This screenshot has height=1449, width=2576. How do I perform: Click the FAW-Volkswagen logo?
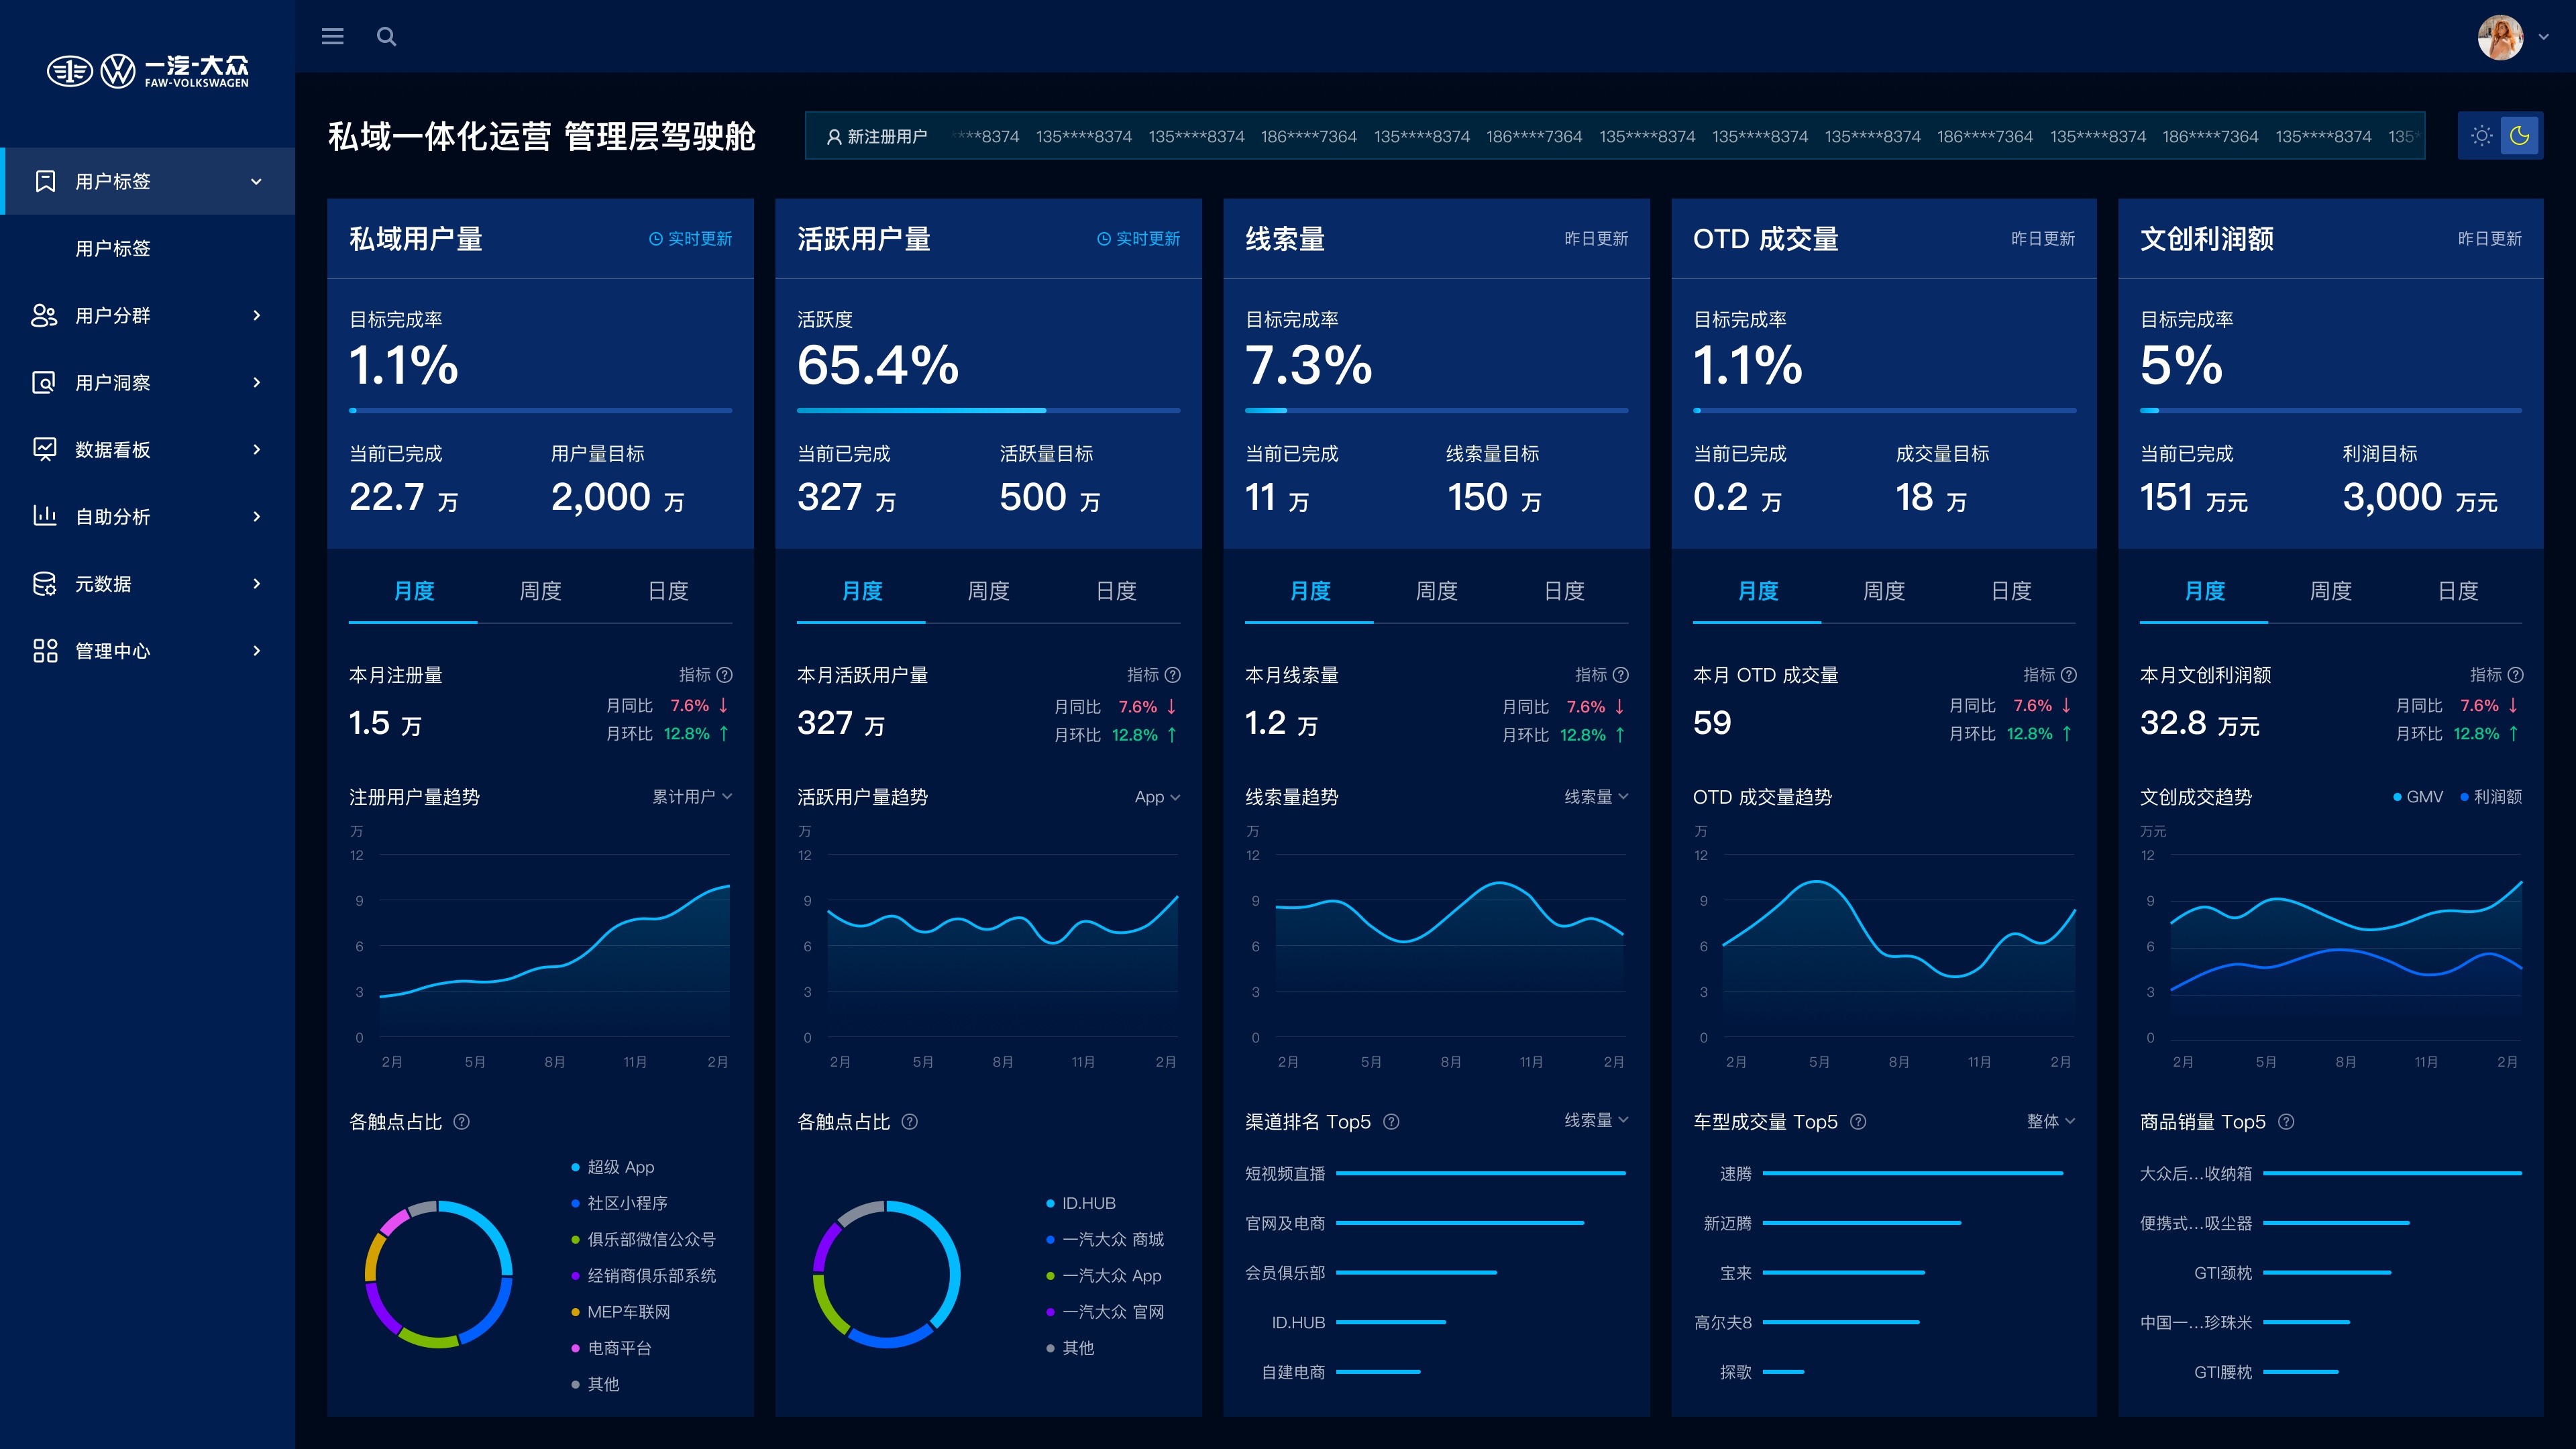[148, 71]
